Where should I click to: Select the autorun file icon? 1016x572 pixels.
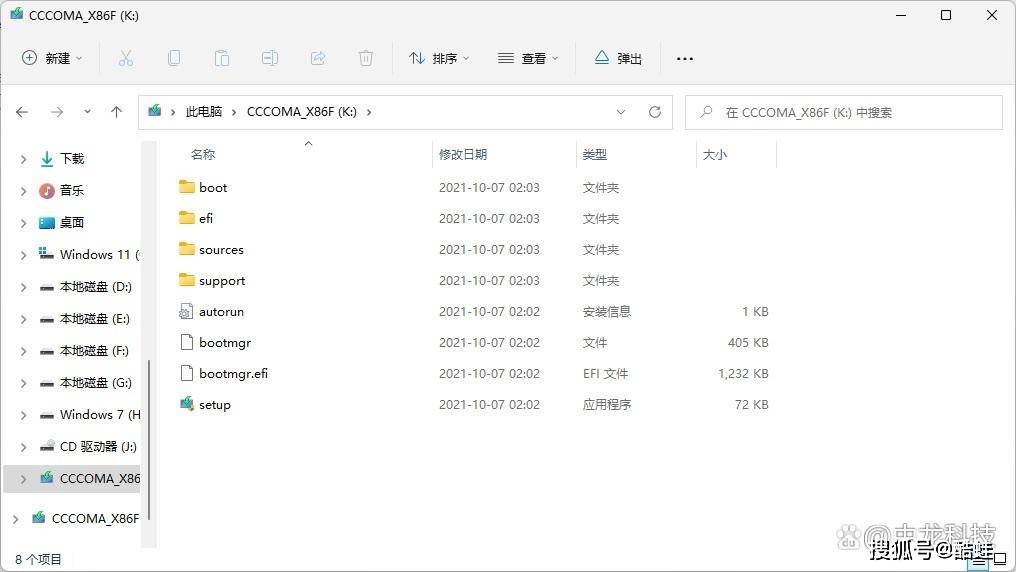pos(187,312)
